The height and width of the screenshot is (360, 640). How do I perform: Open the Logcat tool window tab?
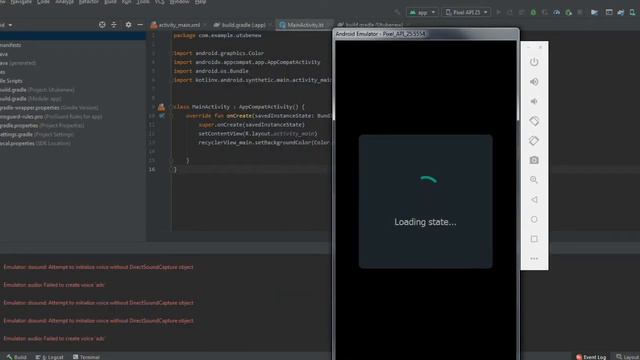point(49,357)
